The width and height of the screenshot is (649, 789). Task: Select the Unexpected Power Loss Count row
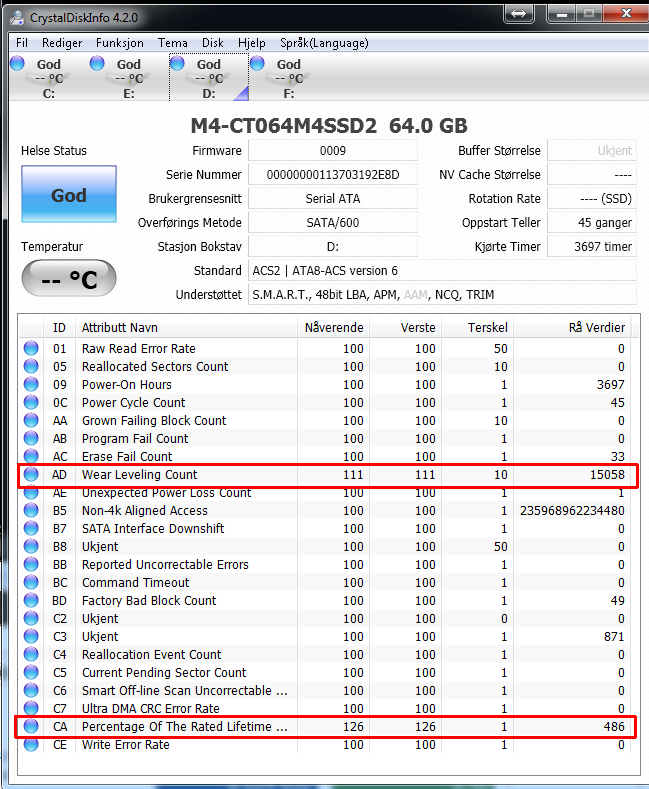325,493
